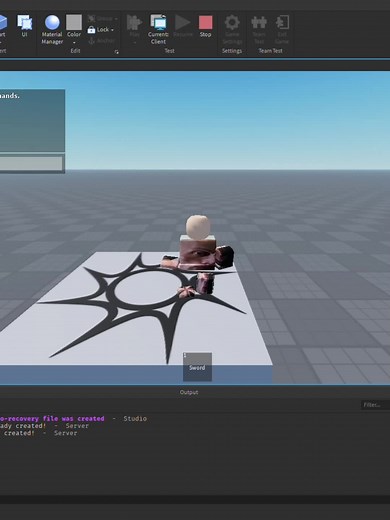The image size is (390, 520).
Task: Open the UI tool in the ribbon
Action: tap(24, 26)
